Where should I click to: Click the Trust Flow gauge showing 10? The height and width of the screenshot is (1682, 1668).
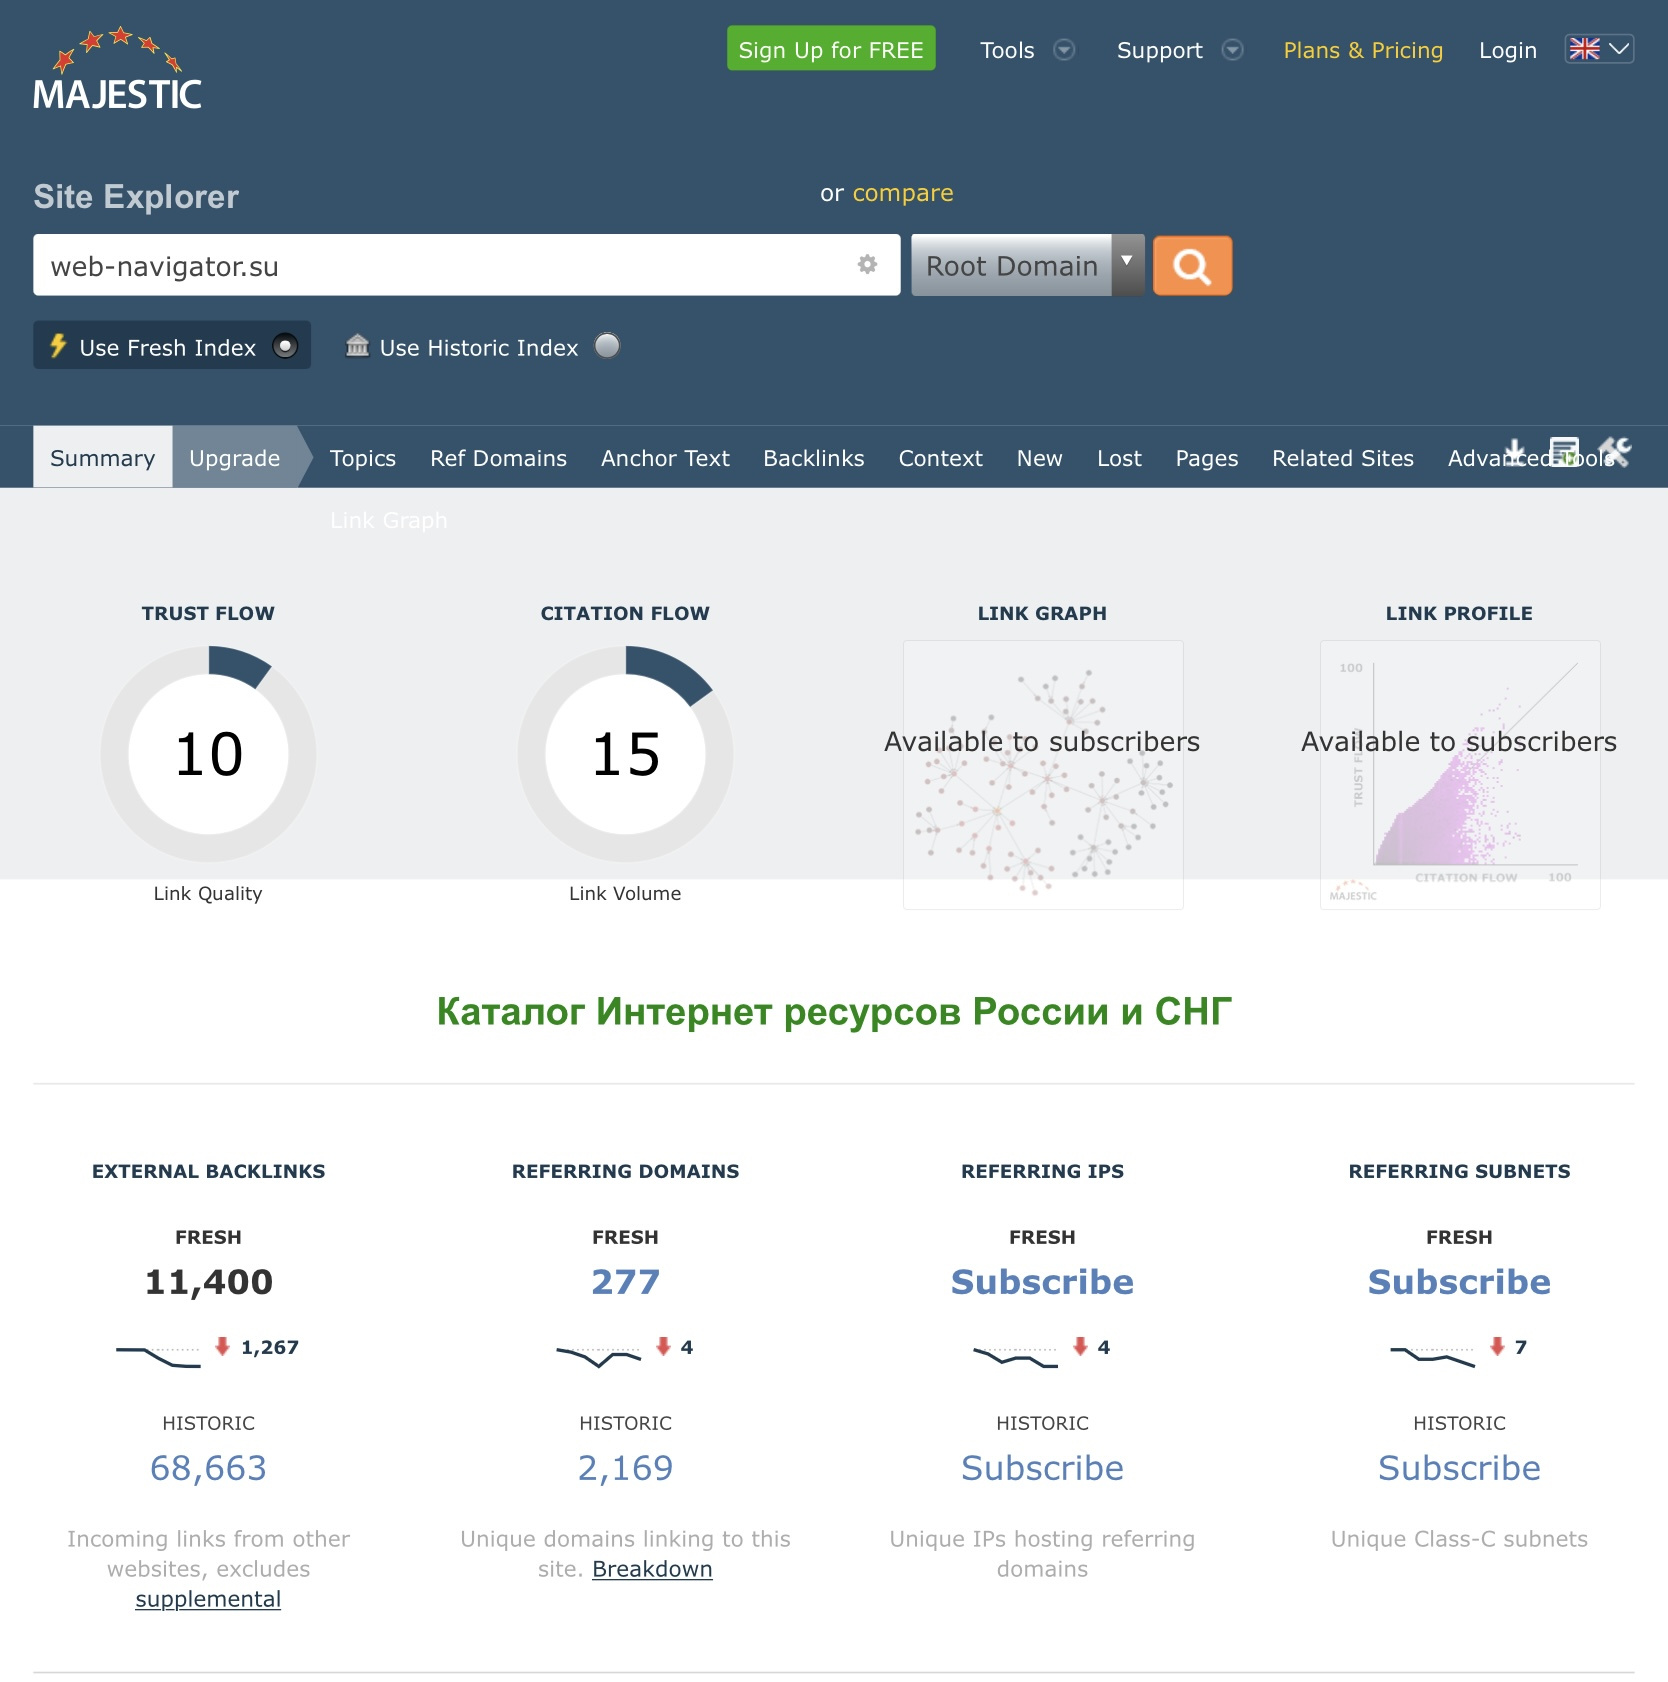(208, 753)
